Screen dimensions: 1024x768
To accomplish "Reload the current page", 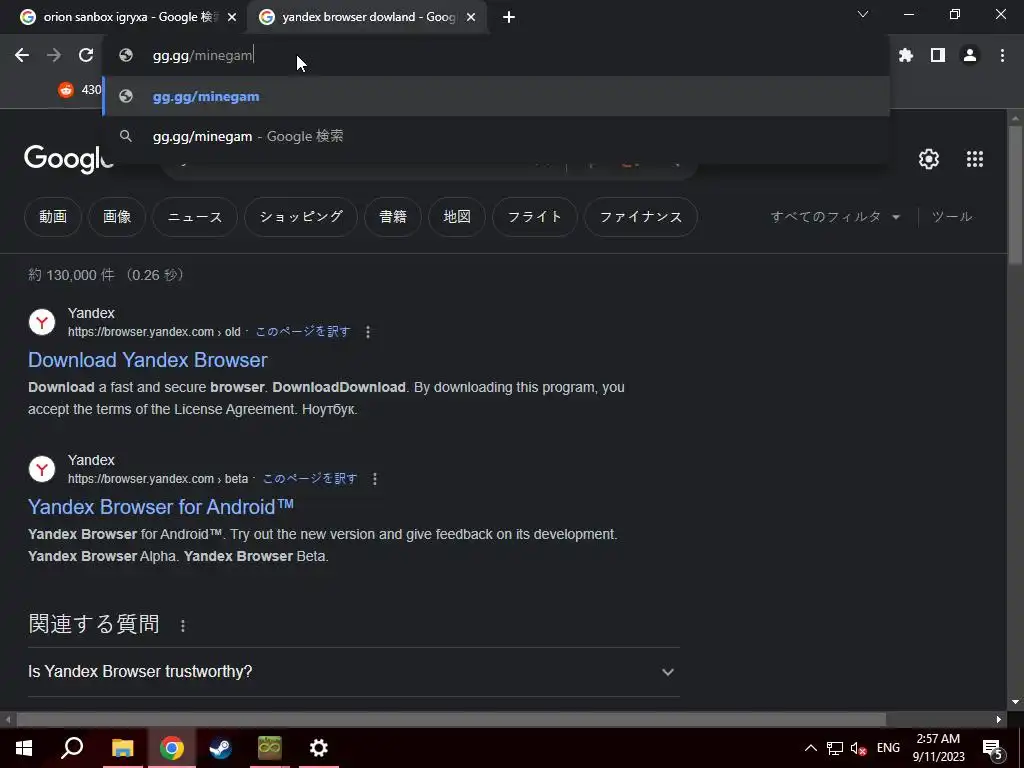I will (86, 56).
